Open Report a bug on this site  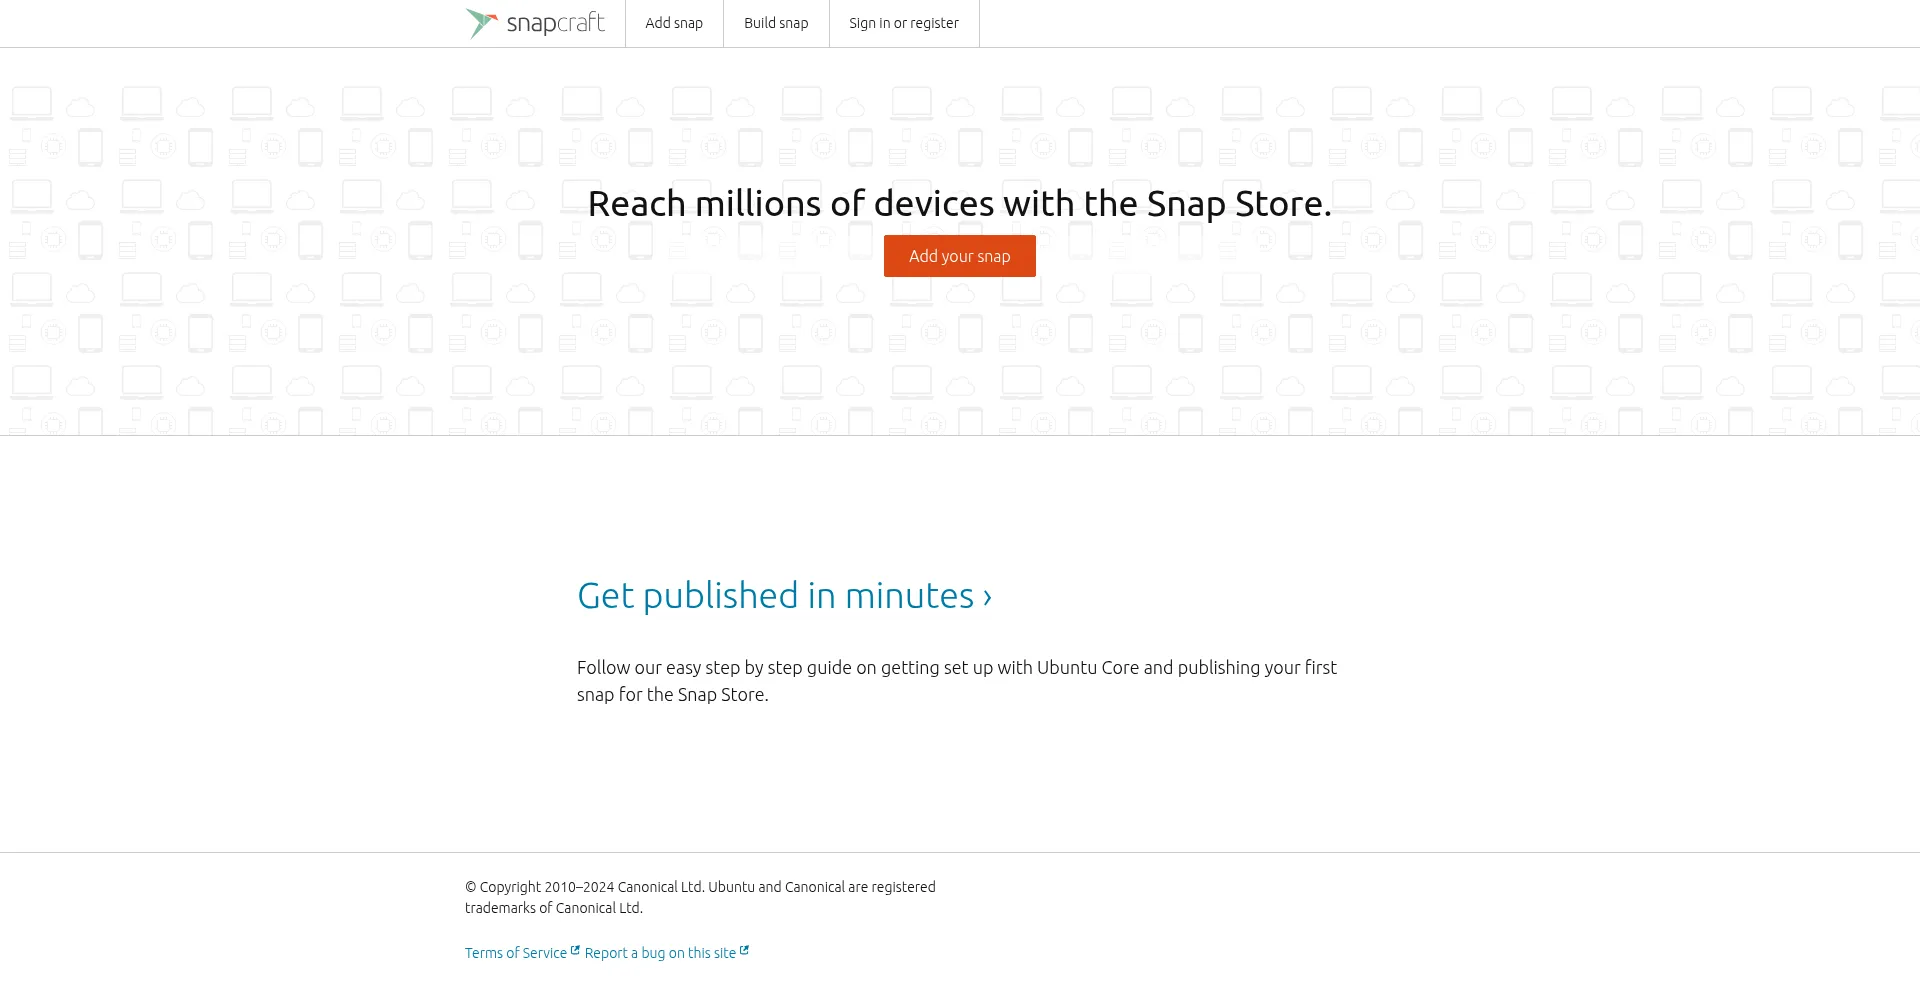660,953
